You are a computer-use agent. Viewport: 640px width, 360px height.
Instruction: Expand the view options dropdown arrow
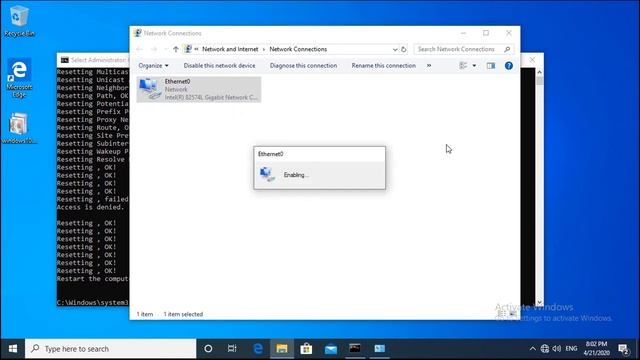pyautogui.click(x=474, y=65)
